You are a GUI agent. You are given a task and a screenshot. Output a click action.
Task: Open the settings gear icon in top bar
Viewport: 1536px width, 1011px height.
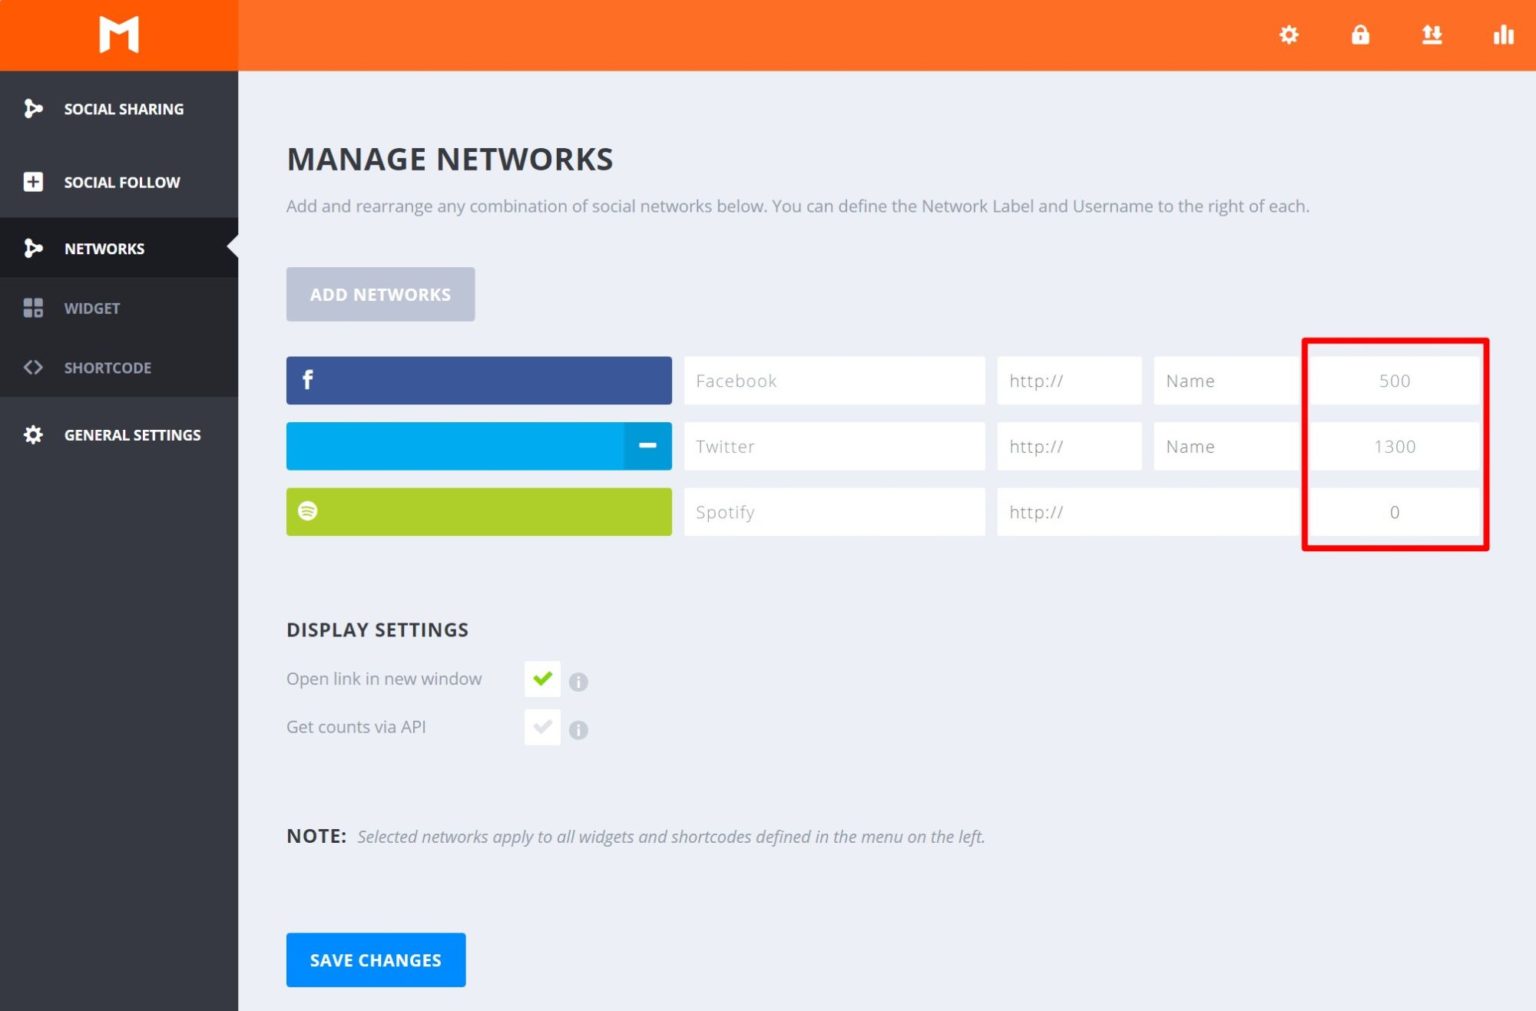[x=1288, y=34]
